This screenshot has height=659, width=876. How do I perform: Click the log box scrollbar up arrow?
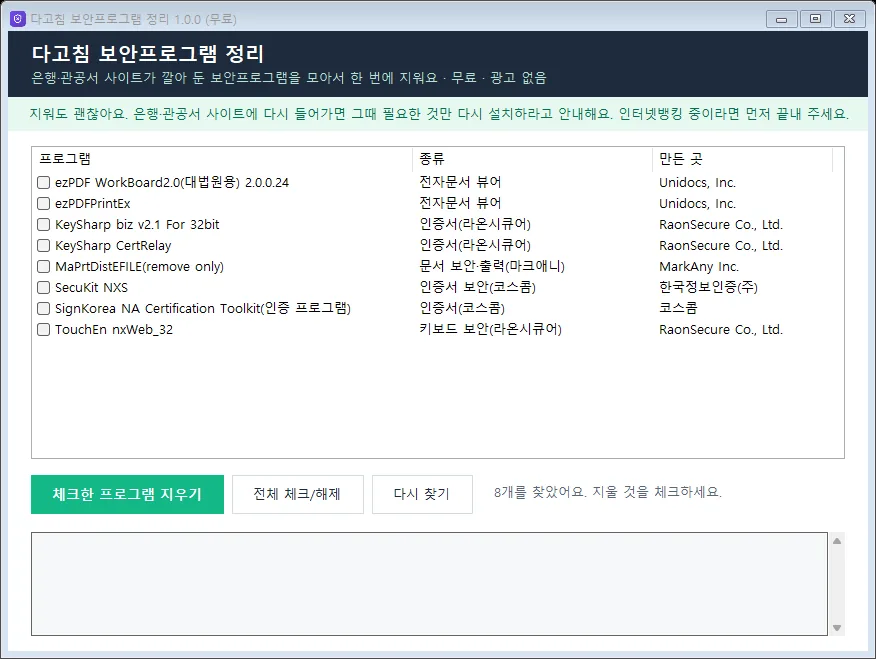[837, 541]
